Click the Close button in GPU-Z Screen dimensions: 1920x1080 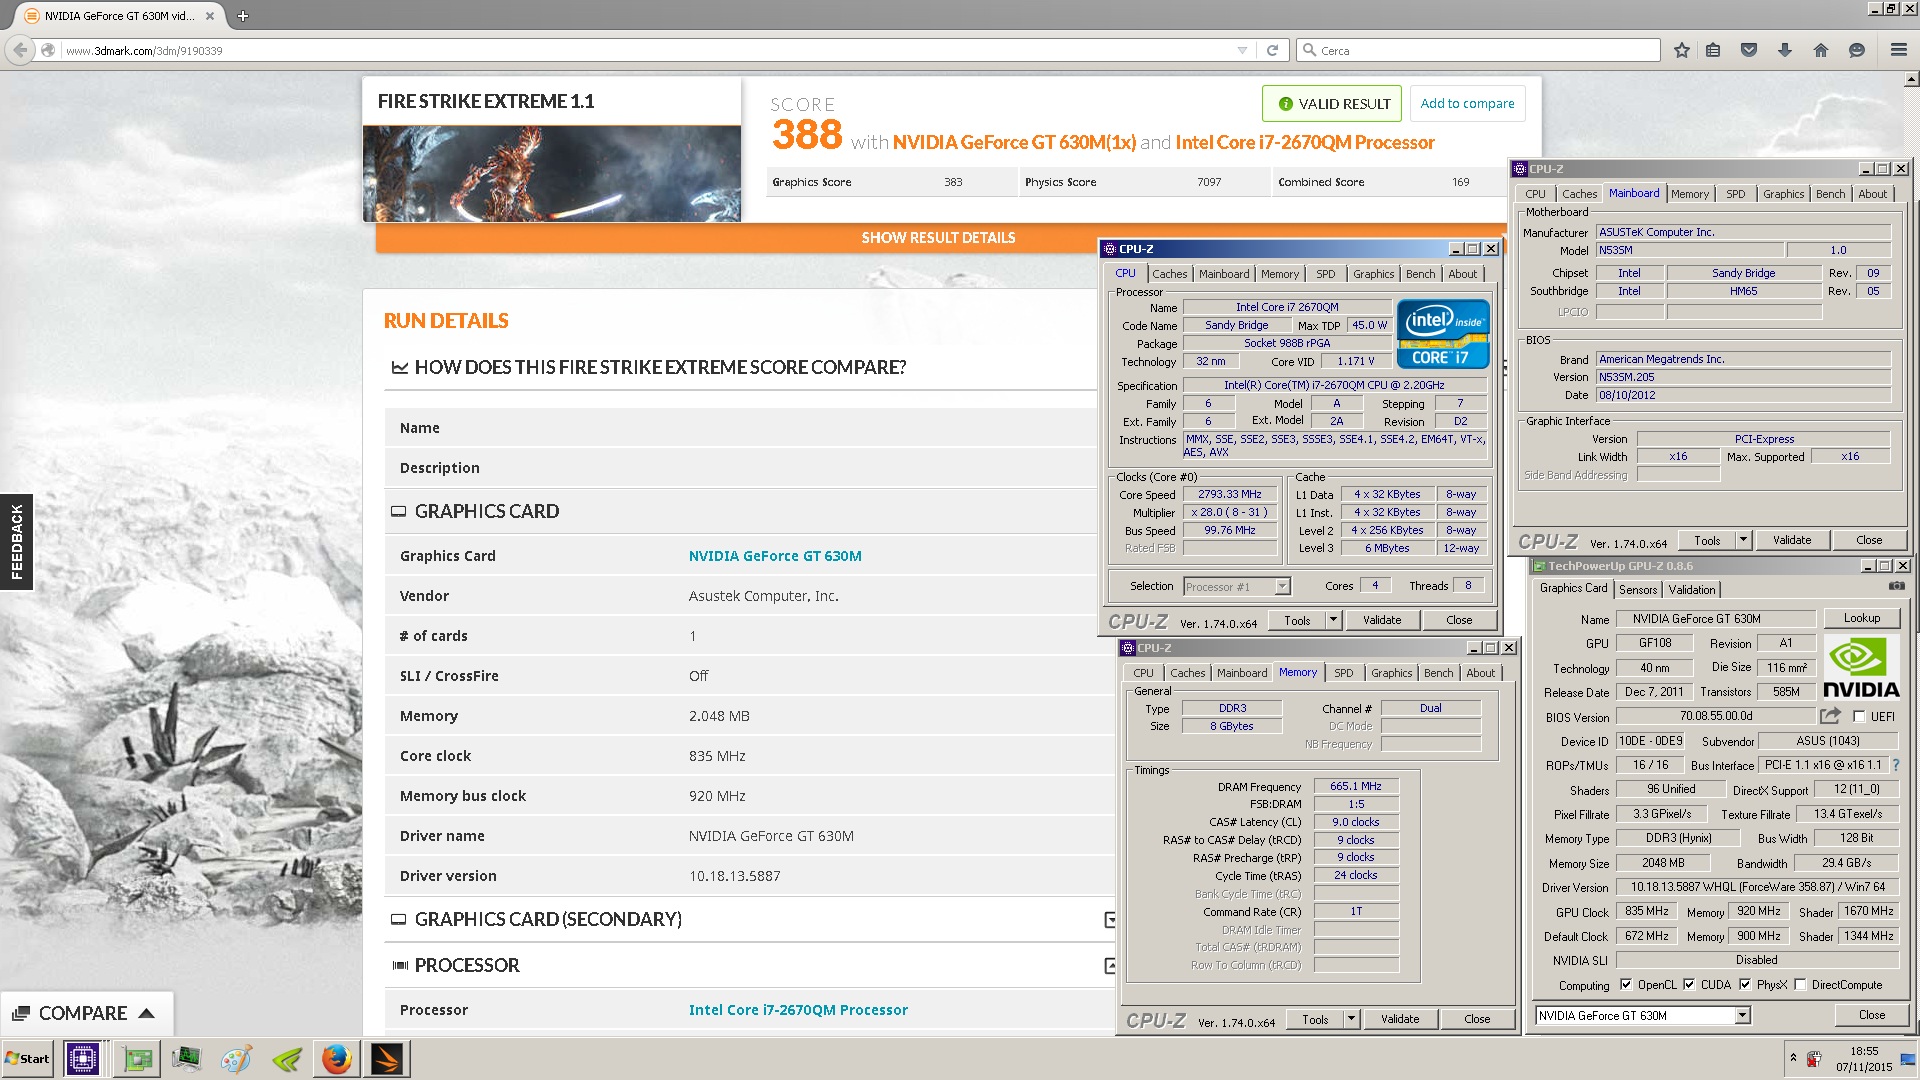[x=1871, y=1015]
